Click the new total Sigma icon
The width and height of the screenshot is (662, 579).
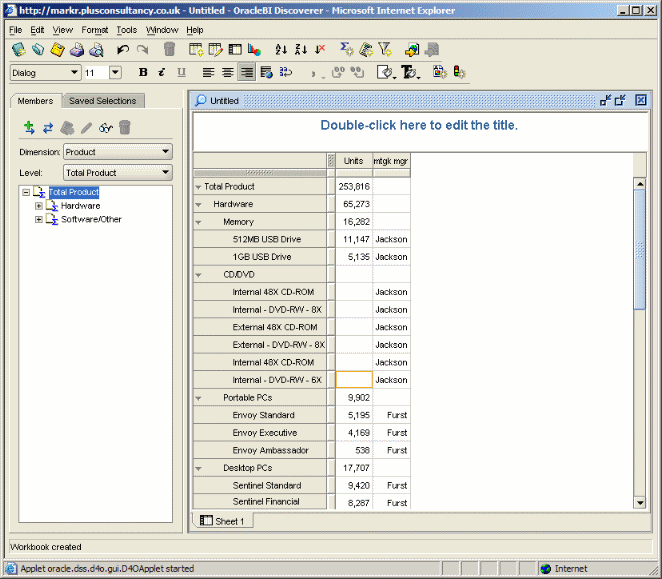click(x=347, y=49)
